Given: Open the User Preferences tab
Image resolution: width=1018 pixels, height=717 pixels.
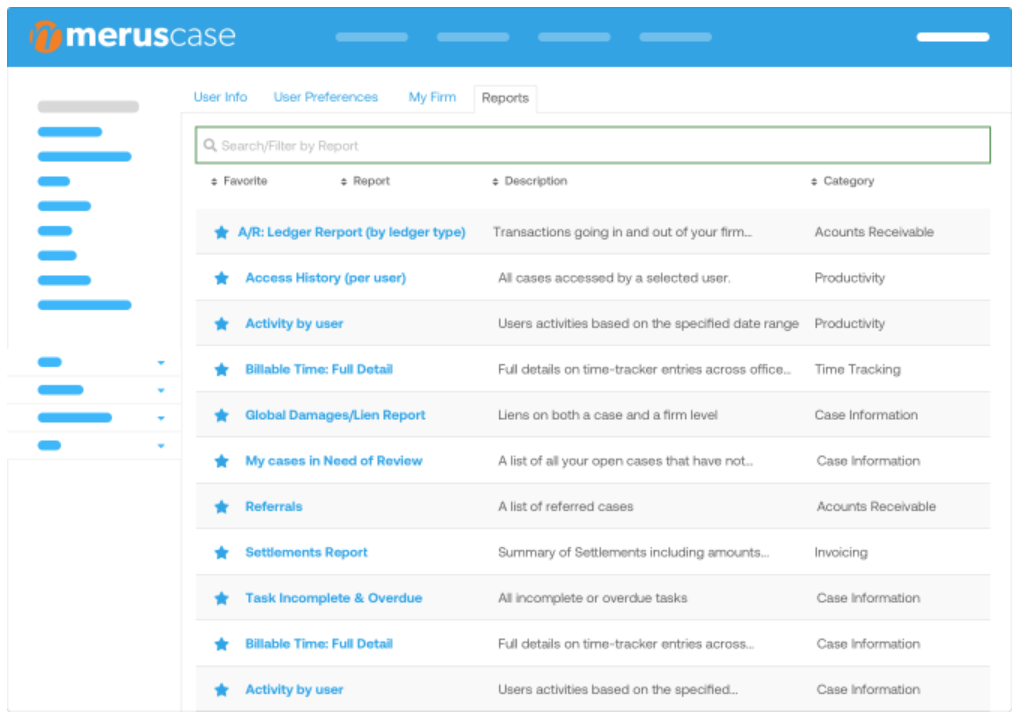Looking at the screenshot, I should point(325,97).
